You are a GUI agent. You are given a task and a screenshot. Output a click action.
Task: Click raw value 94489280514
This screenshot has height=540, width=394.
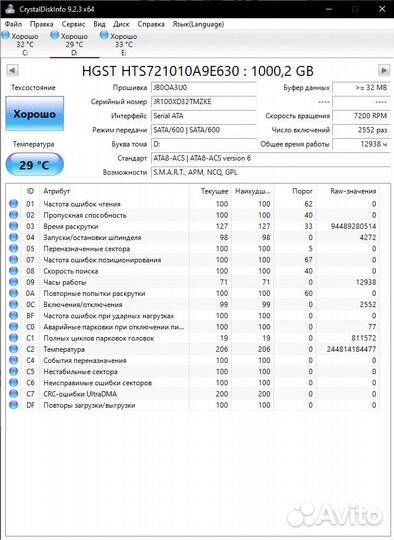(353, 226)
